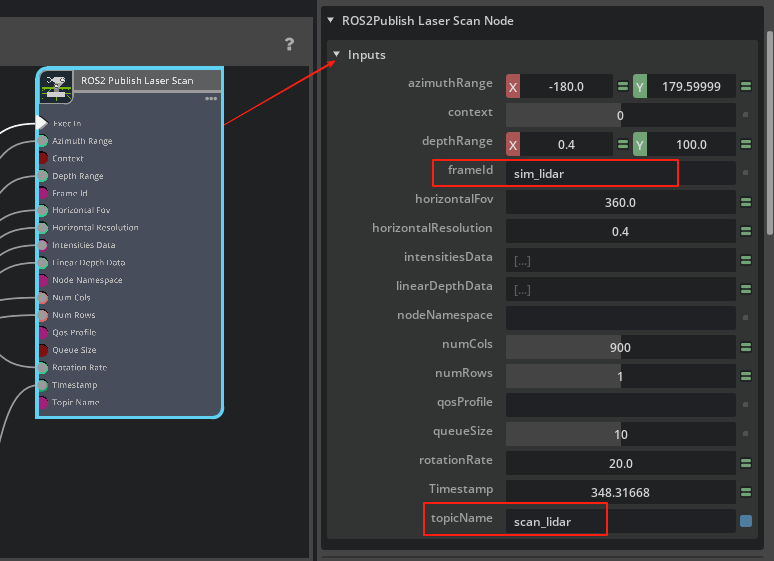
Task: Click the Intensities Data port connector
Action: click(x=43, y=245)
